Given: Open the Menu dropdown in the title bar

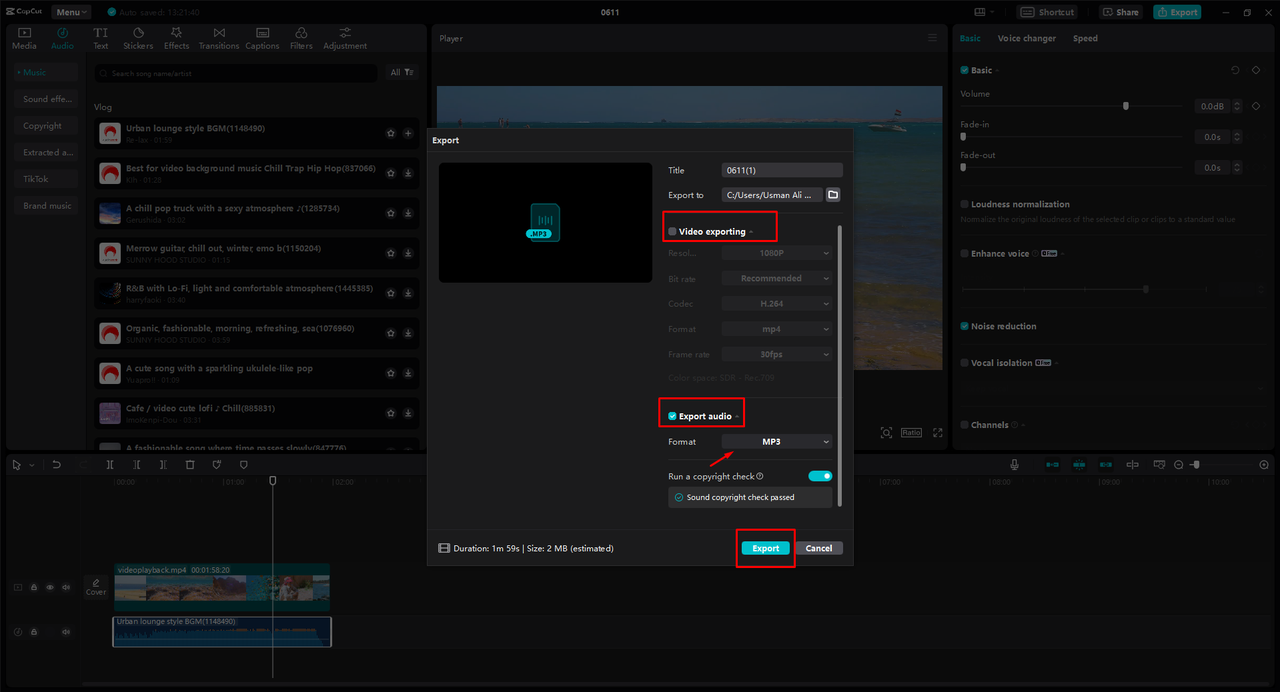Looking at the screenshot, I should coord(71,12).
